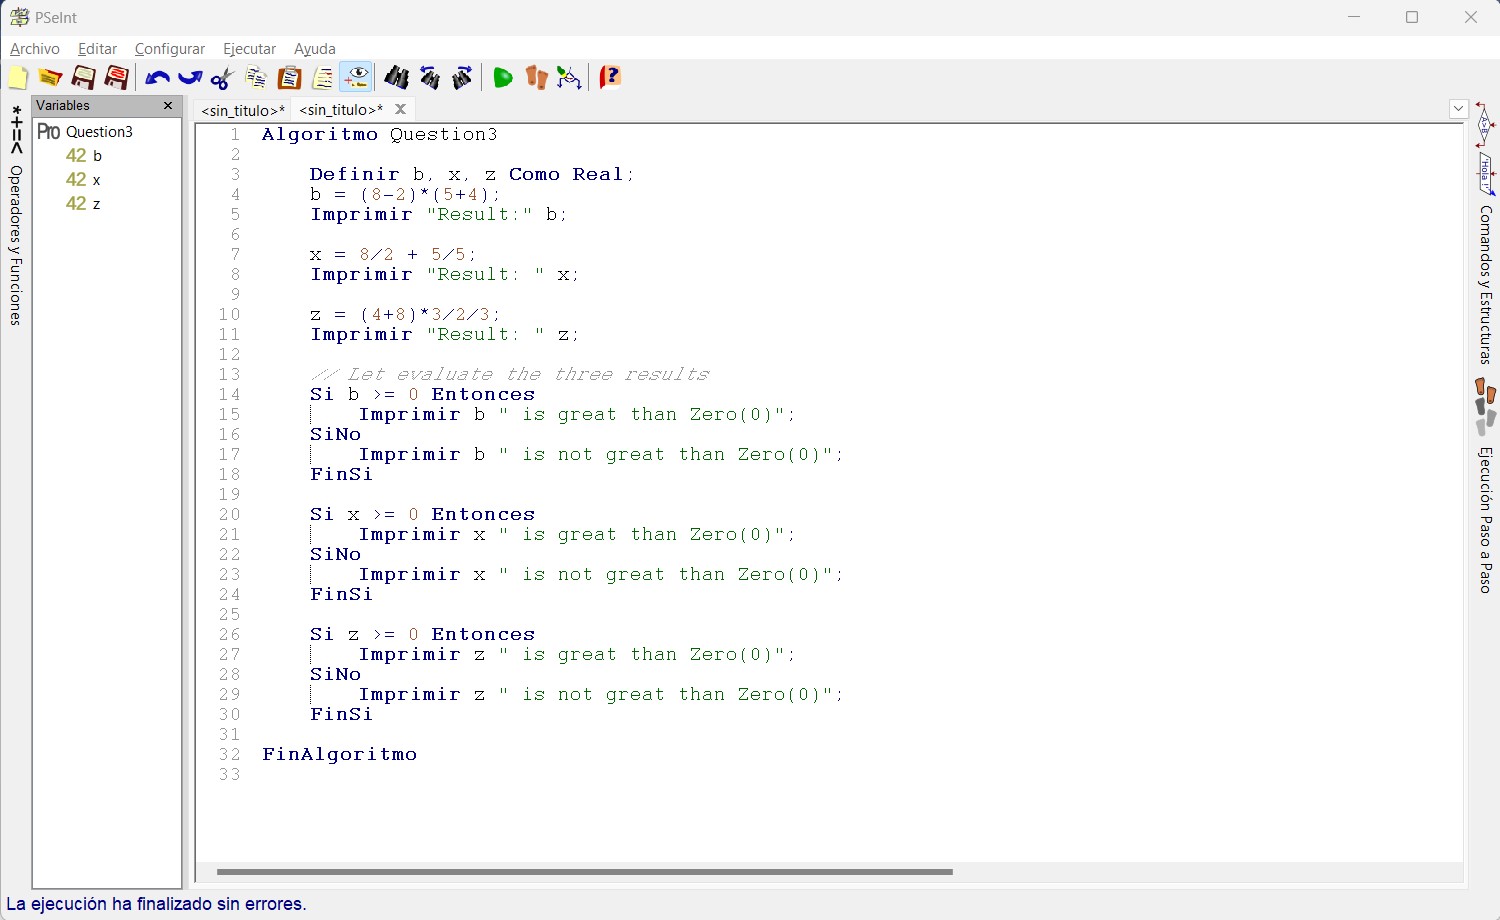Click the 'Si z >= 0 Entonces' line

(423, 634)
